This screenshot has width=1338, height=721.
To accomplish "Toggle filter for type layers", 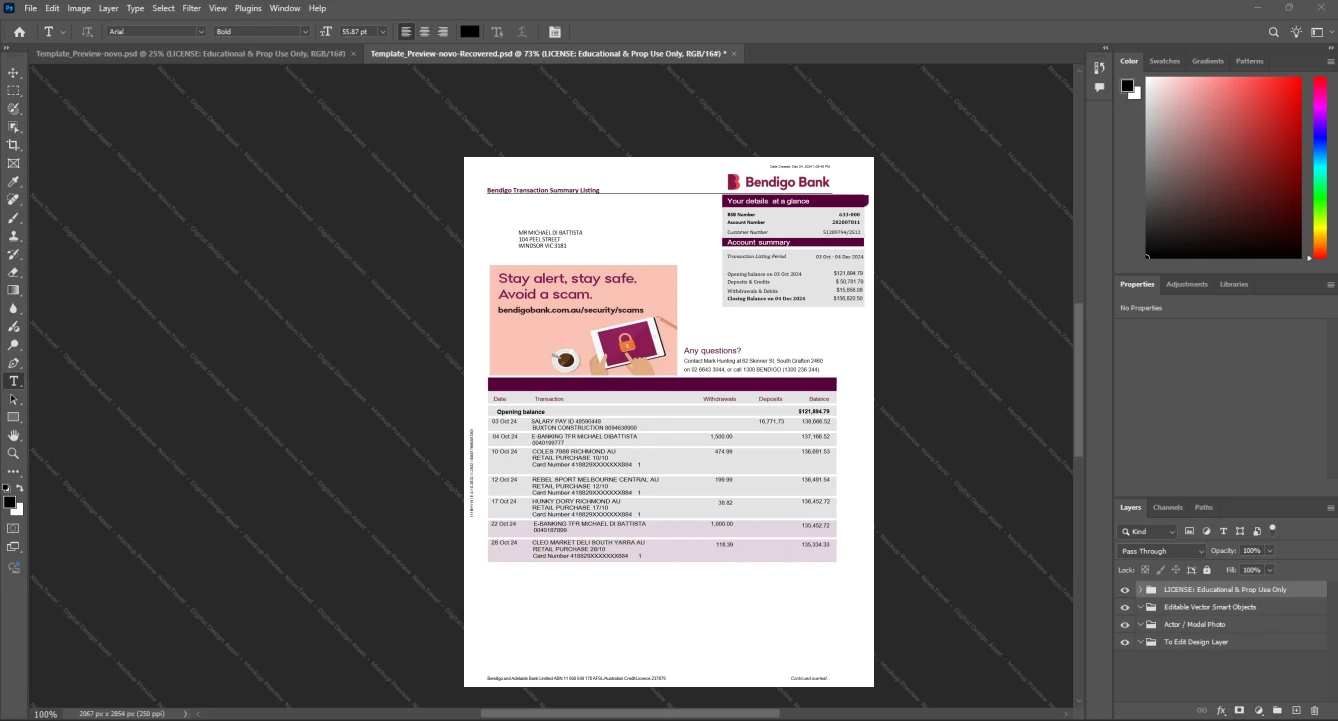I will tap(1223, 531).
